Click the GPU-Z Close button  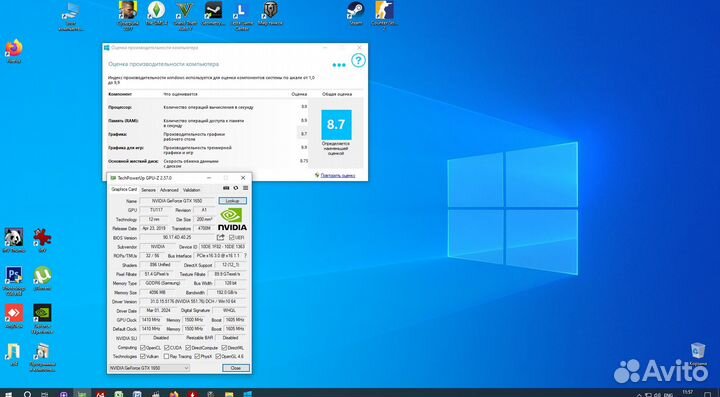coord(236,368)
